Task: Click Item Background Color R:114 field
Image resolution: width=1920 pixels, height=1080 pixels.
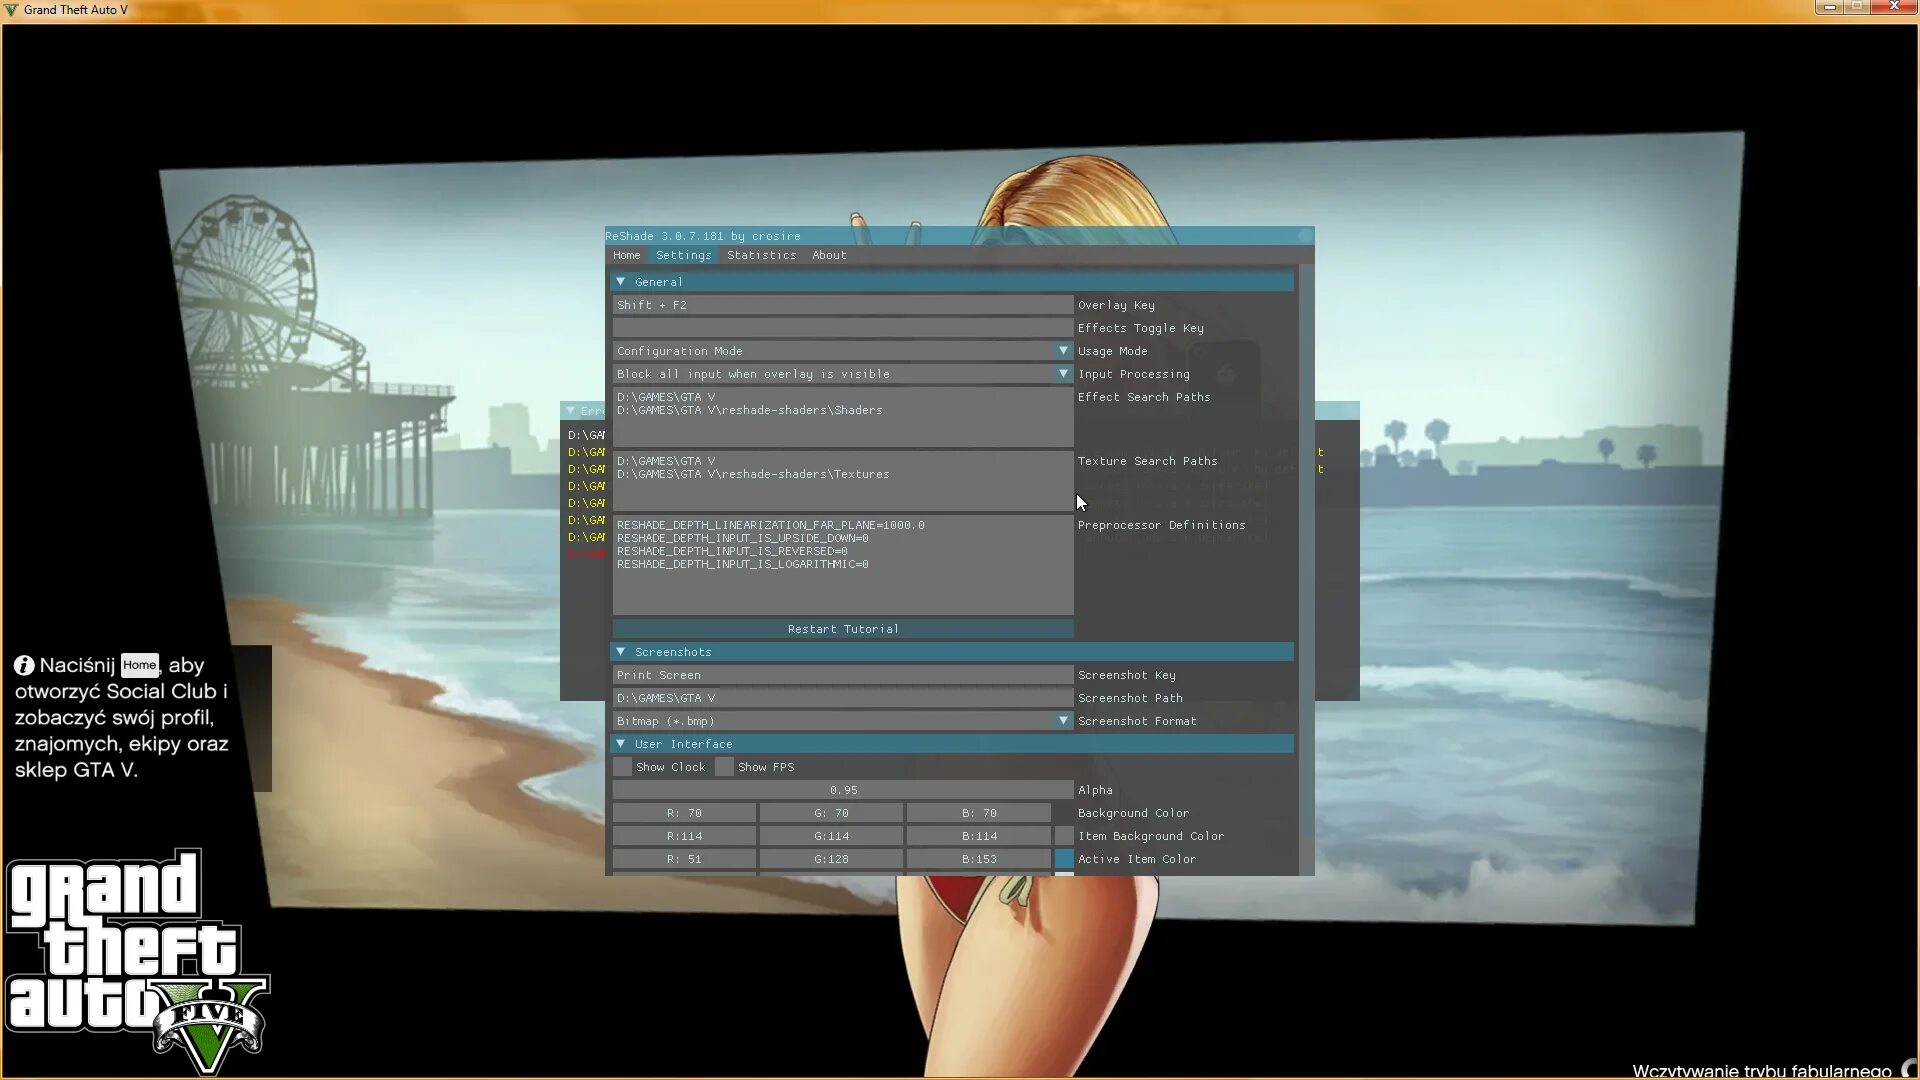Action: (684, 836)
